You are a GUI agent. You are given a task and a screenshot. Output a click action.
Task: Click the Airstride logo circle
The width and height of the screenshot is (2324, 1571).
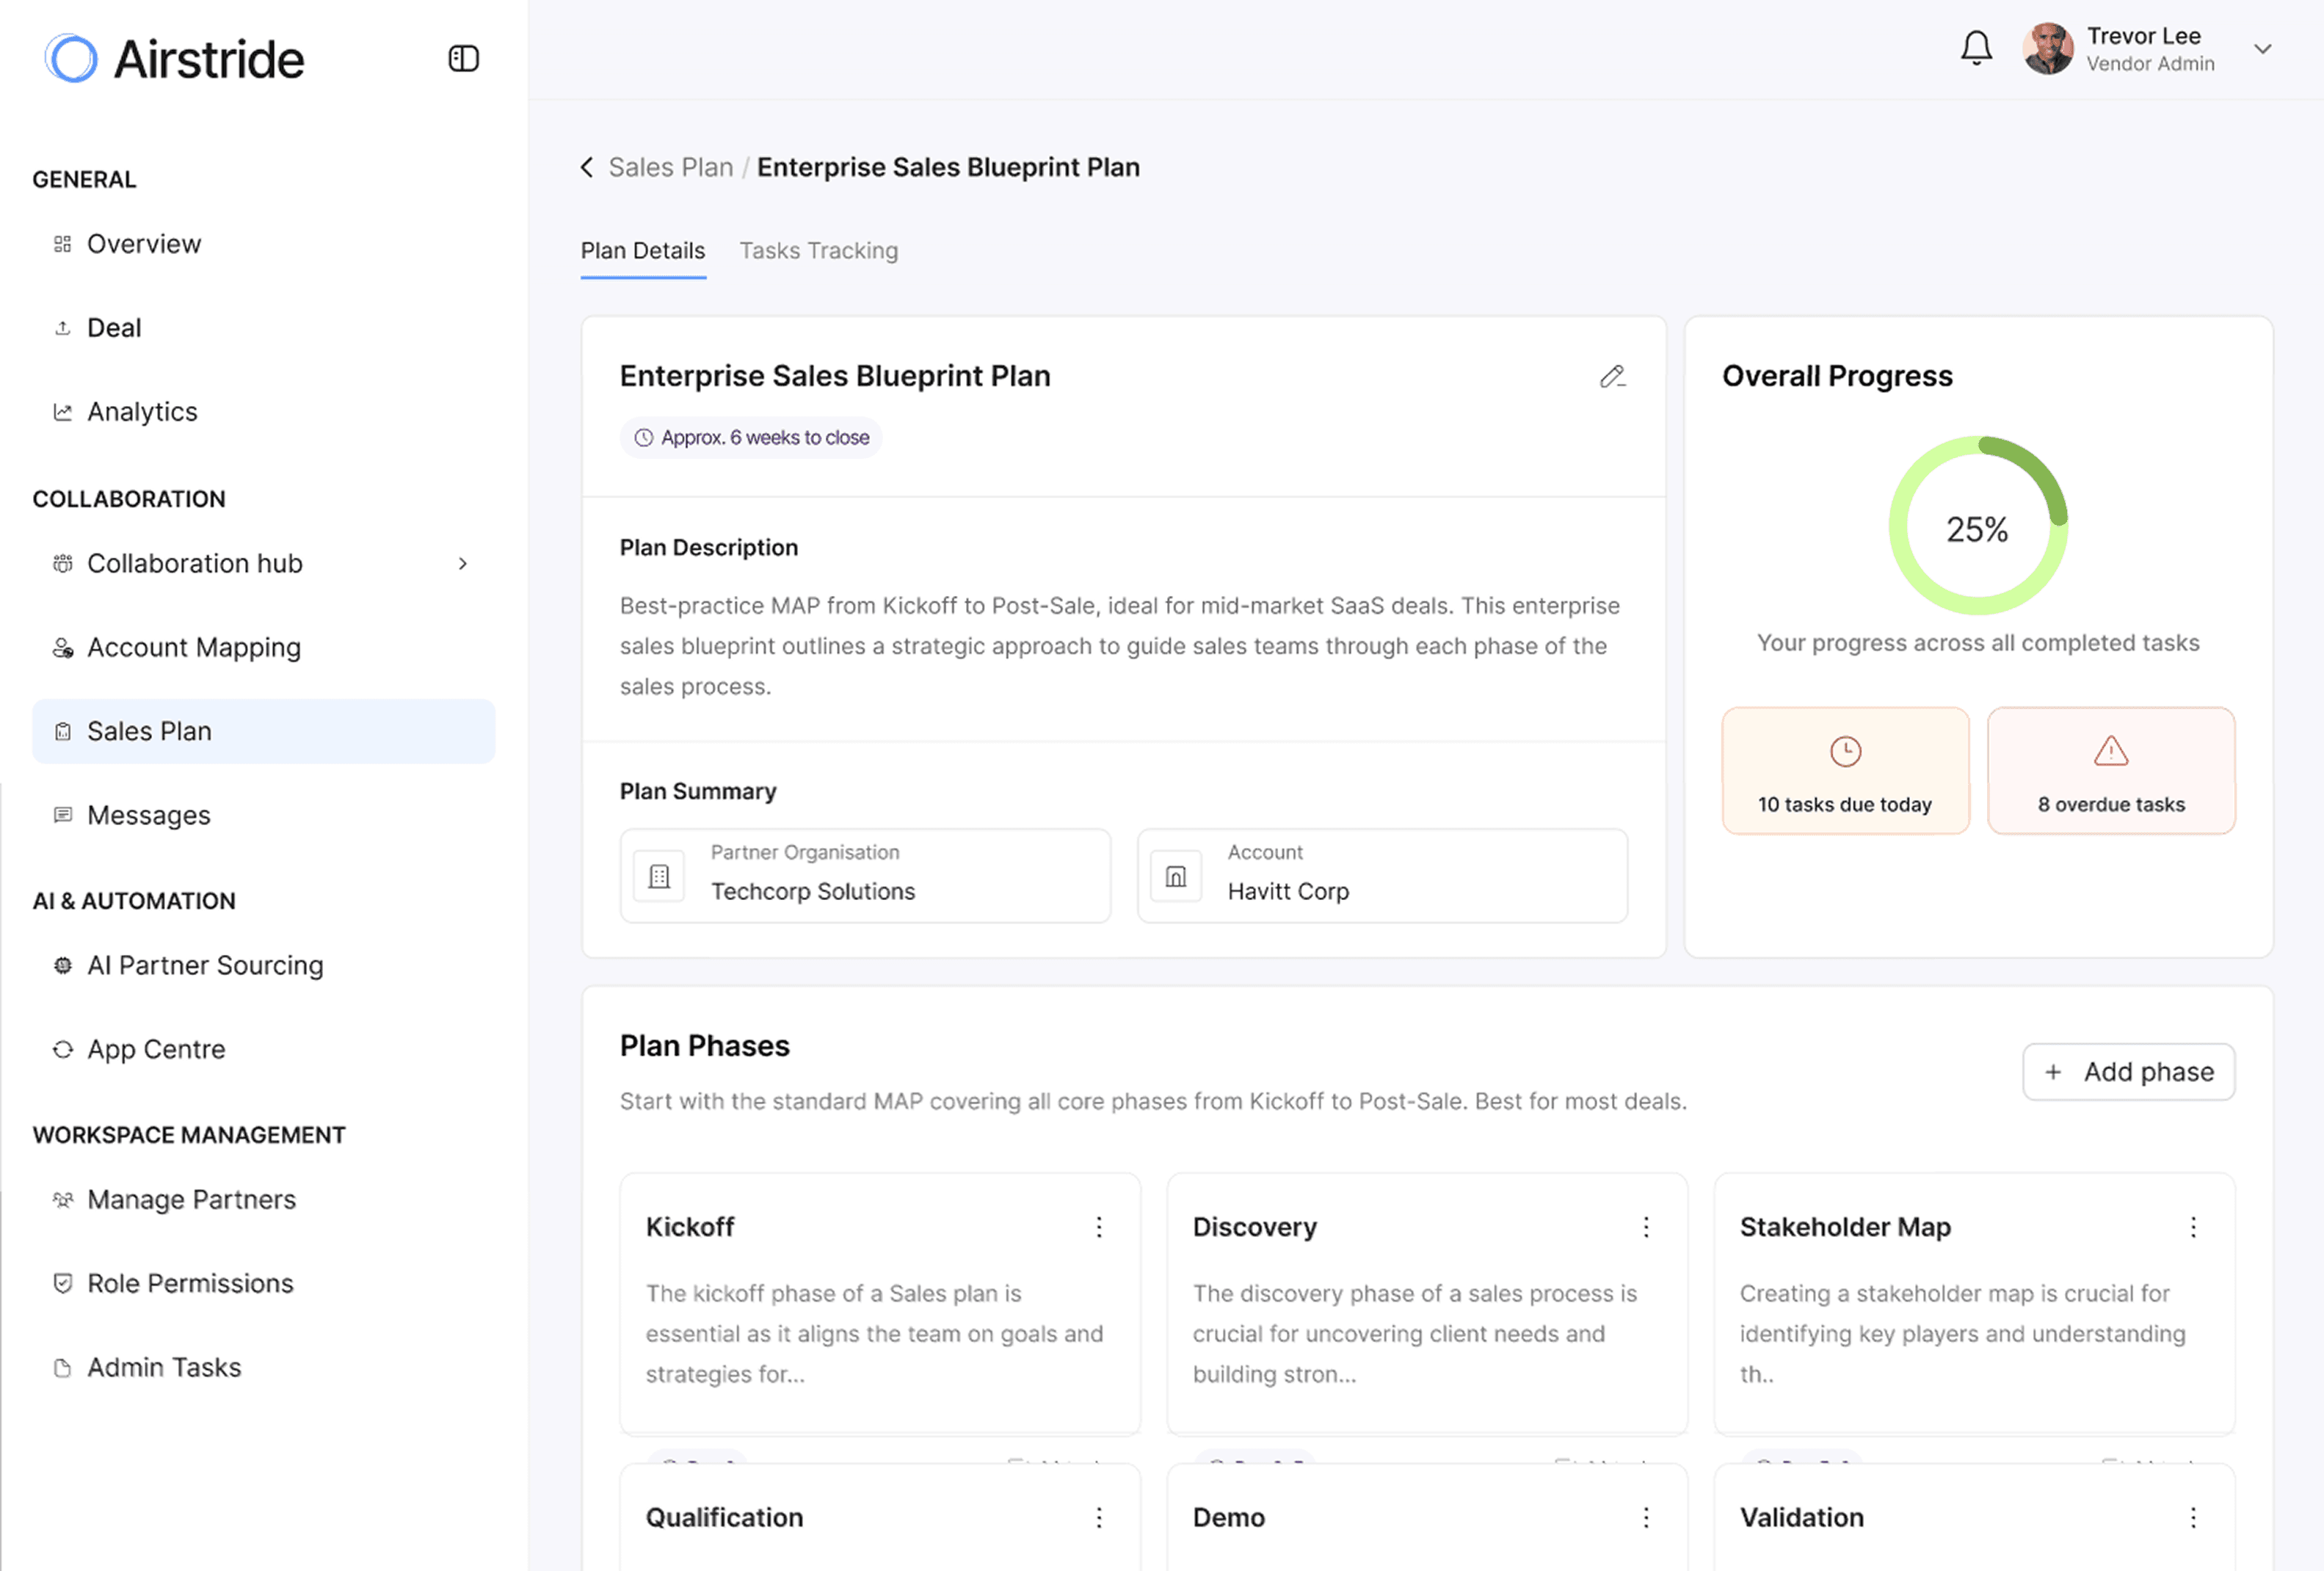click(x=71, y=59)
